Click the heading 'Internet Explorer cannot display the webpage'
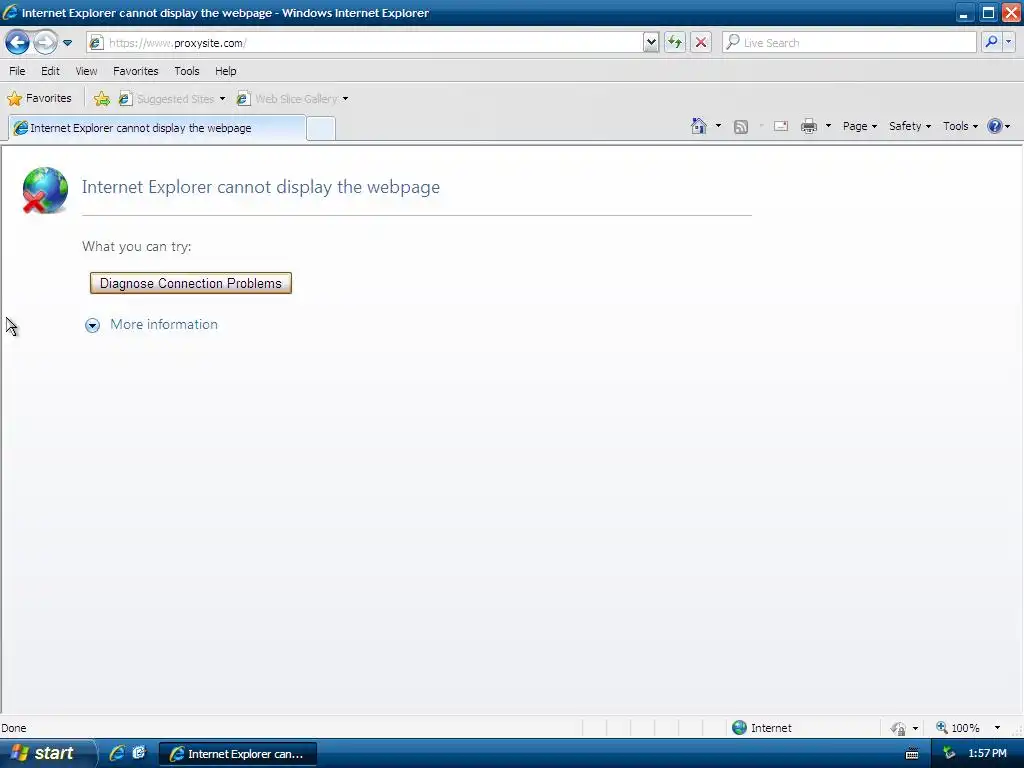 (x=261, y=187)
